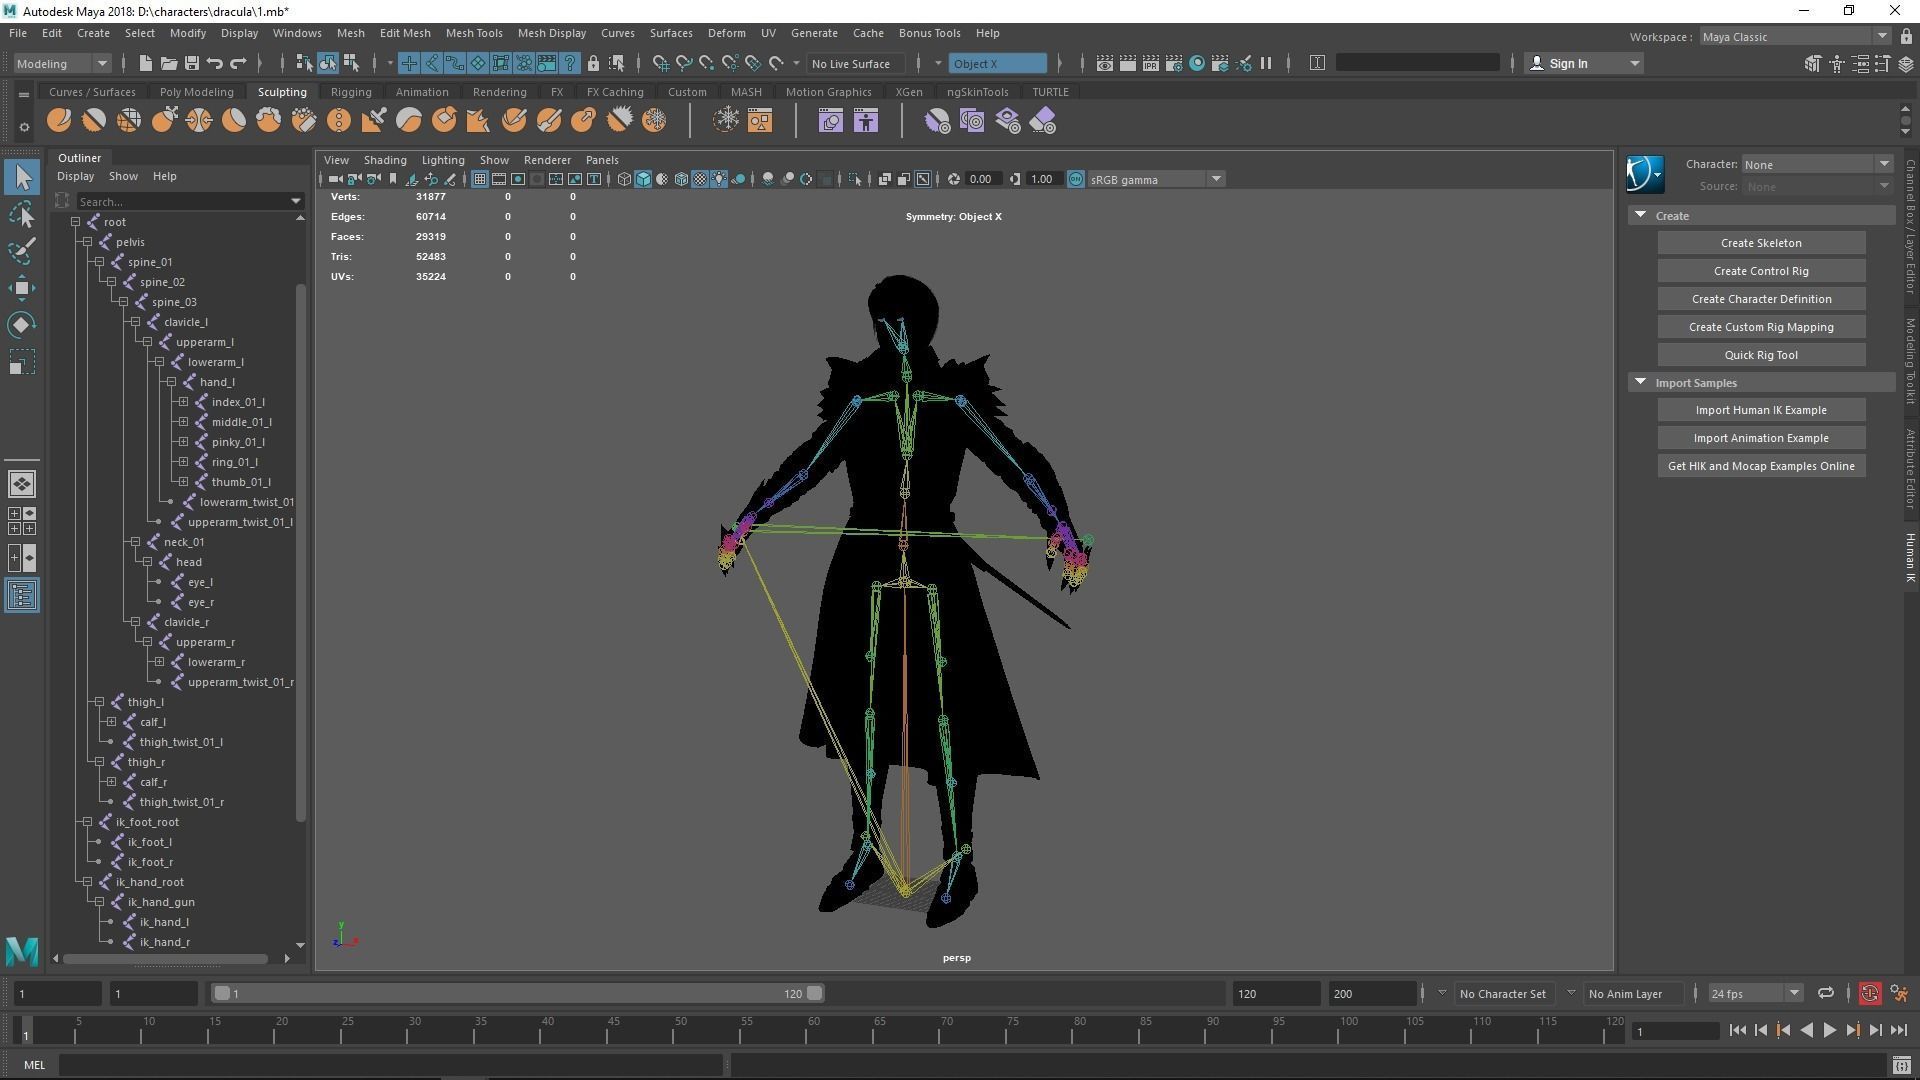Click the Paint Selection tool
Screen dimensions: 1920x1080
tap(22, 251)
